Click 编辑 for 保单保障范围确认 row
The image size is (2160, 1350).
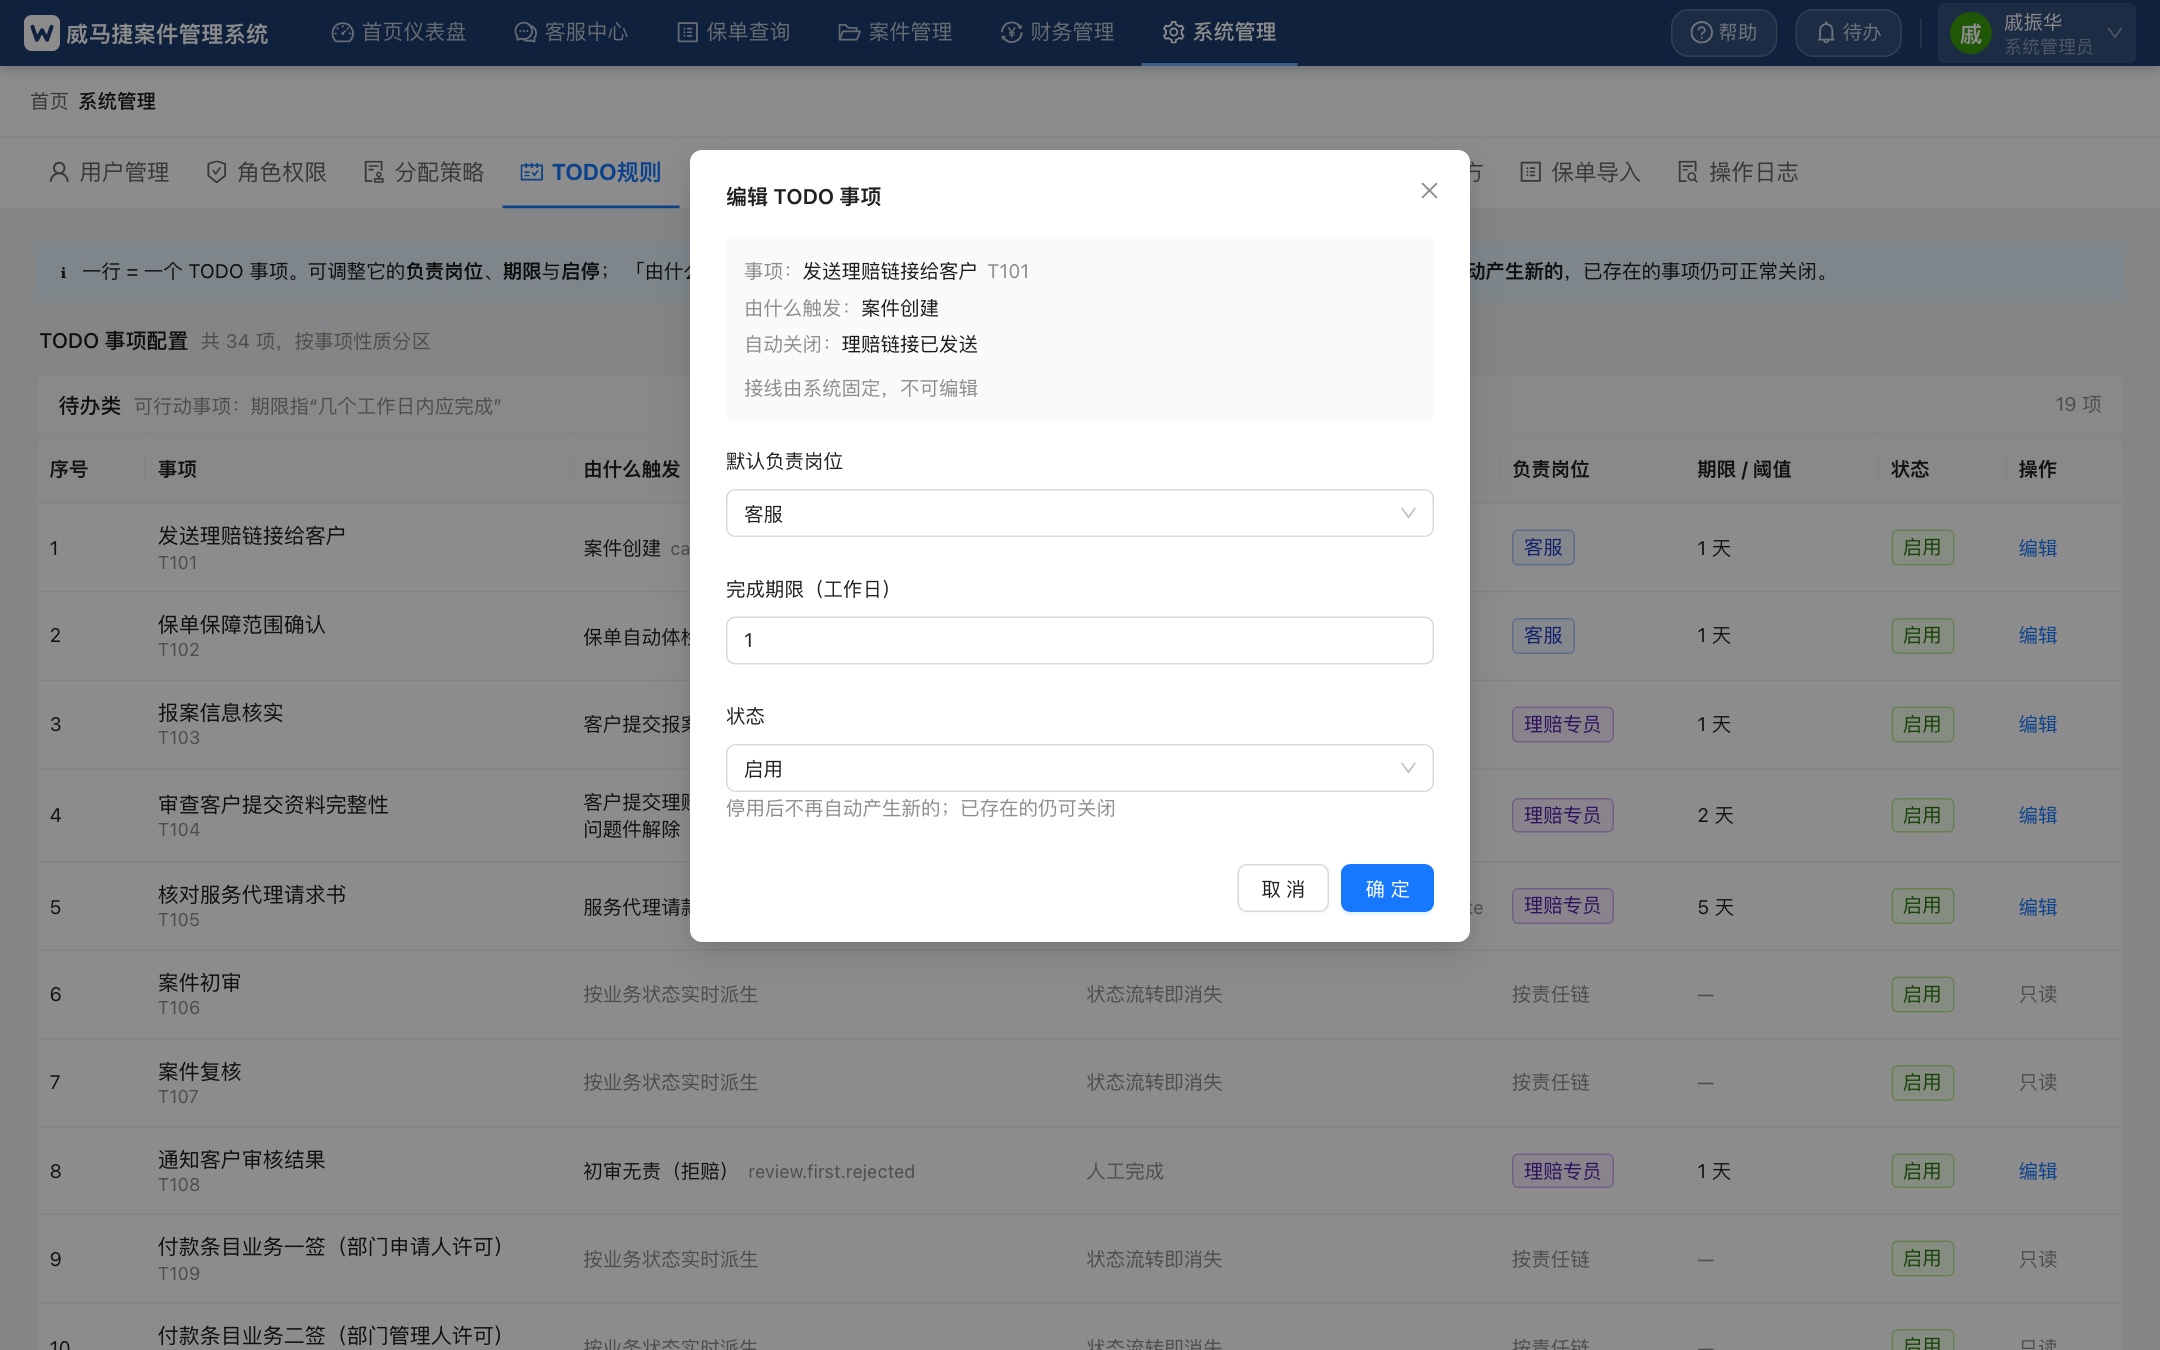[x=2037, y=635]
